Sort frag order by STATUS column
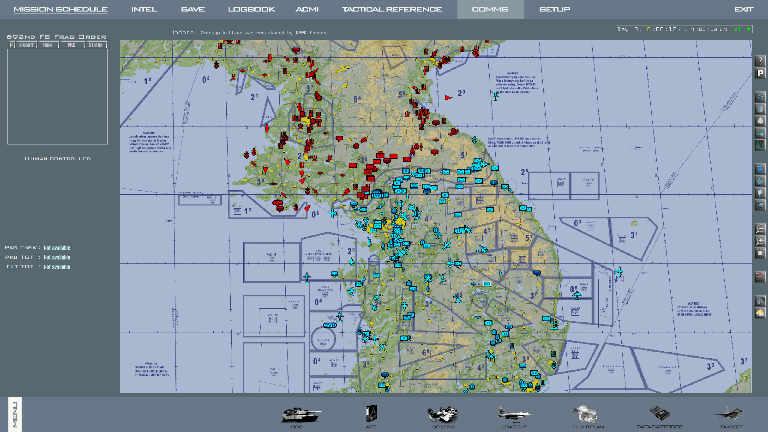This screenshot has width=768, height=432. 96,45
